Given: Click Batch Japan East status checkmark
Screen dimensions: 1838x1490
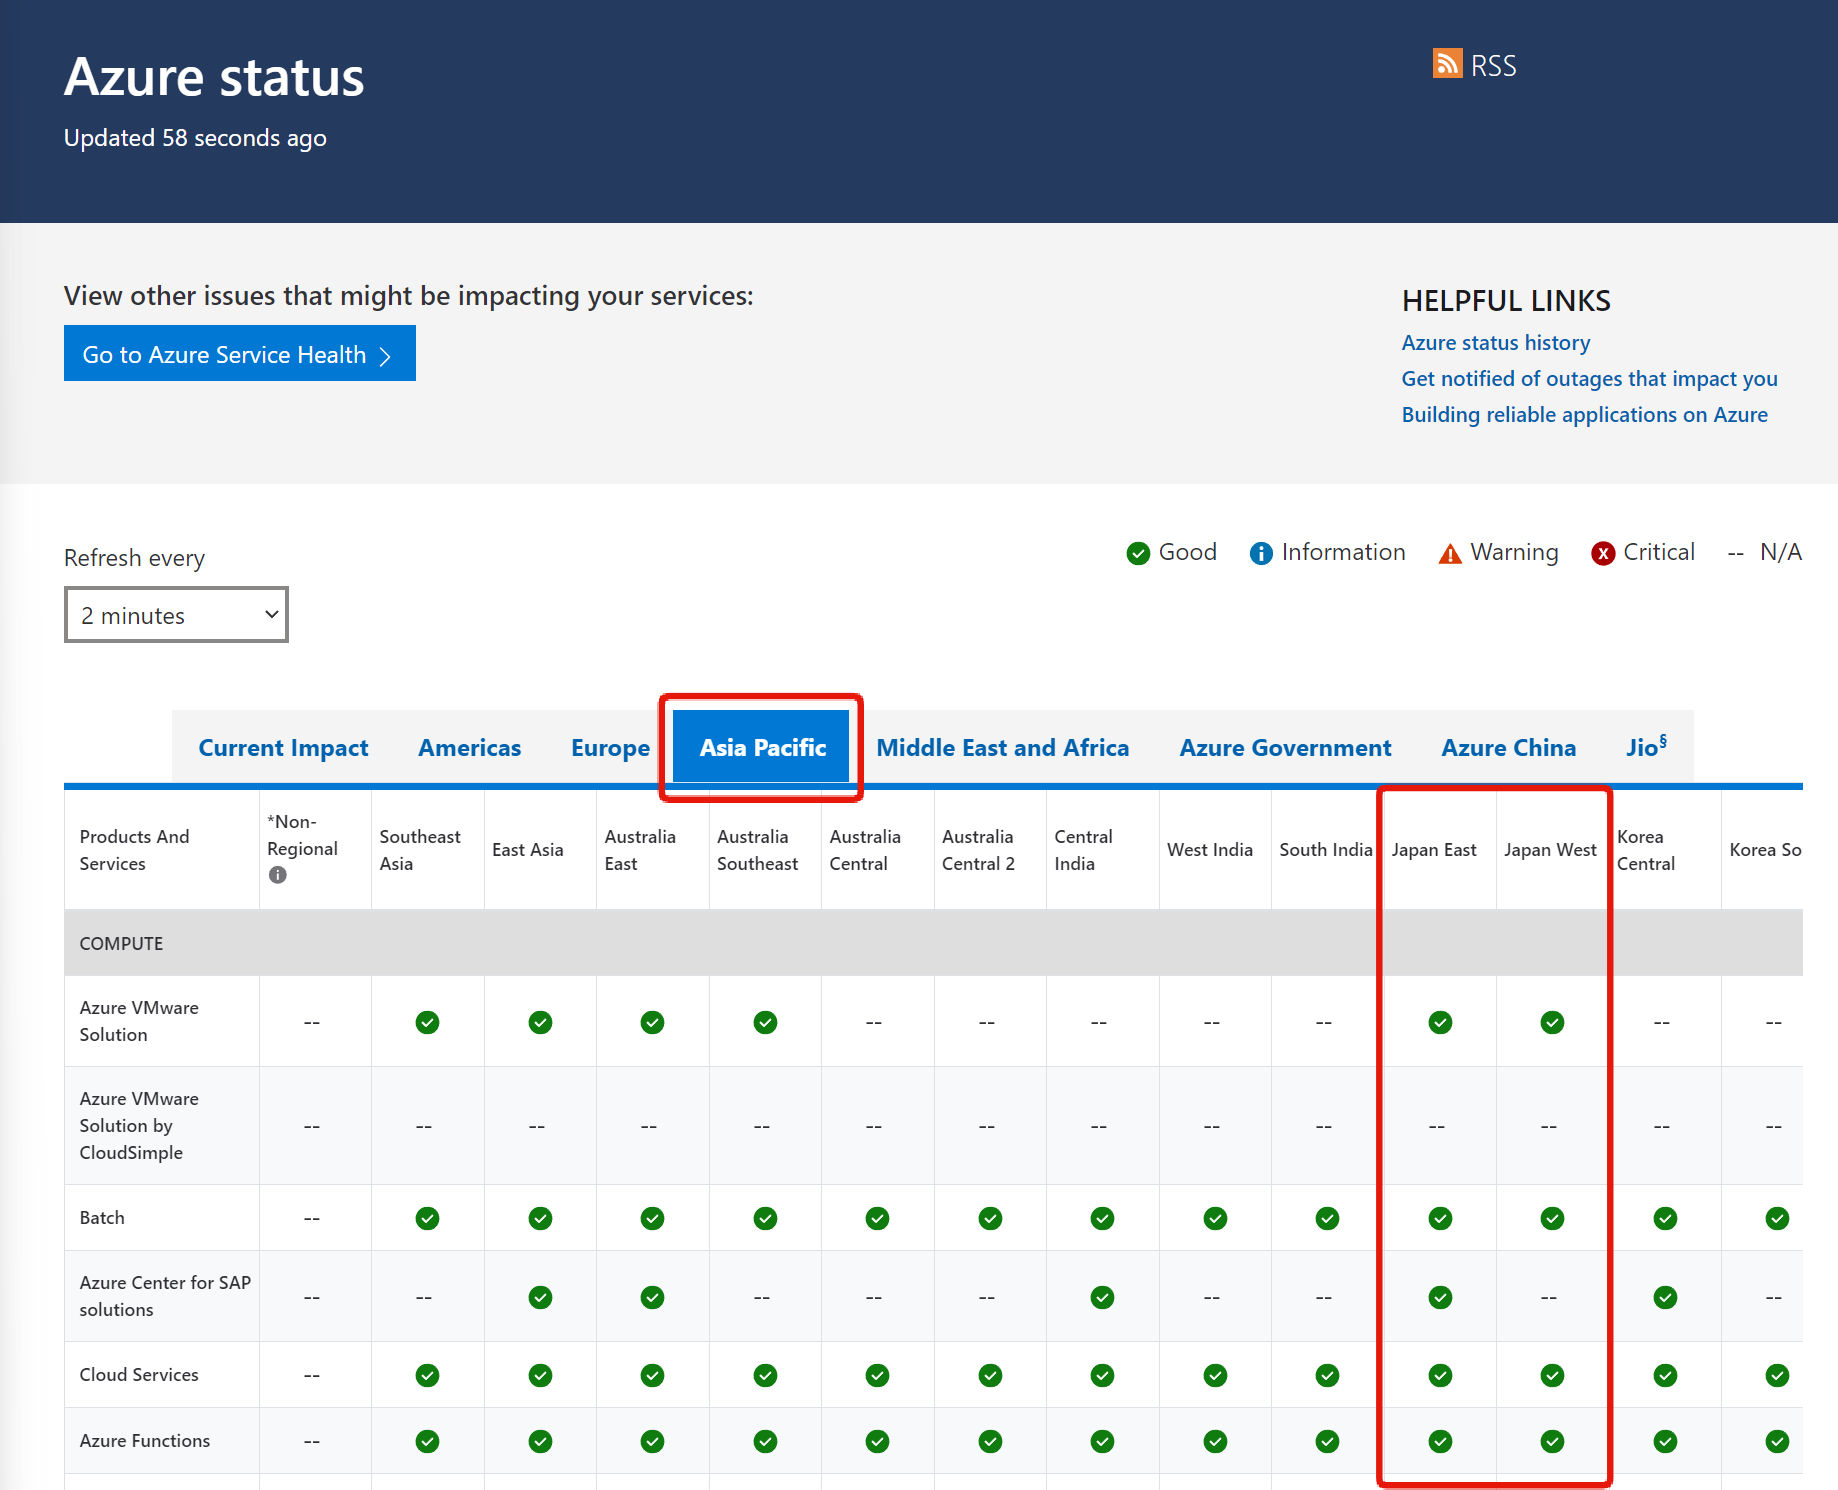Looking at the screenshot, I should (1440, 1218).
